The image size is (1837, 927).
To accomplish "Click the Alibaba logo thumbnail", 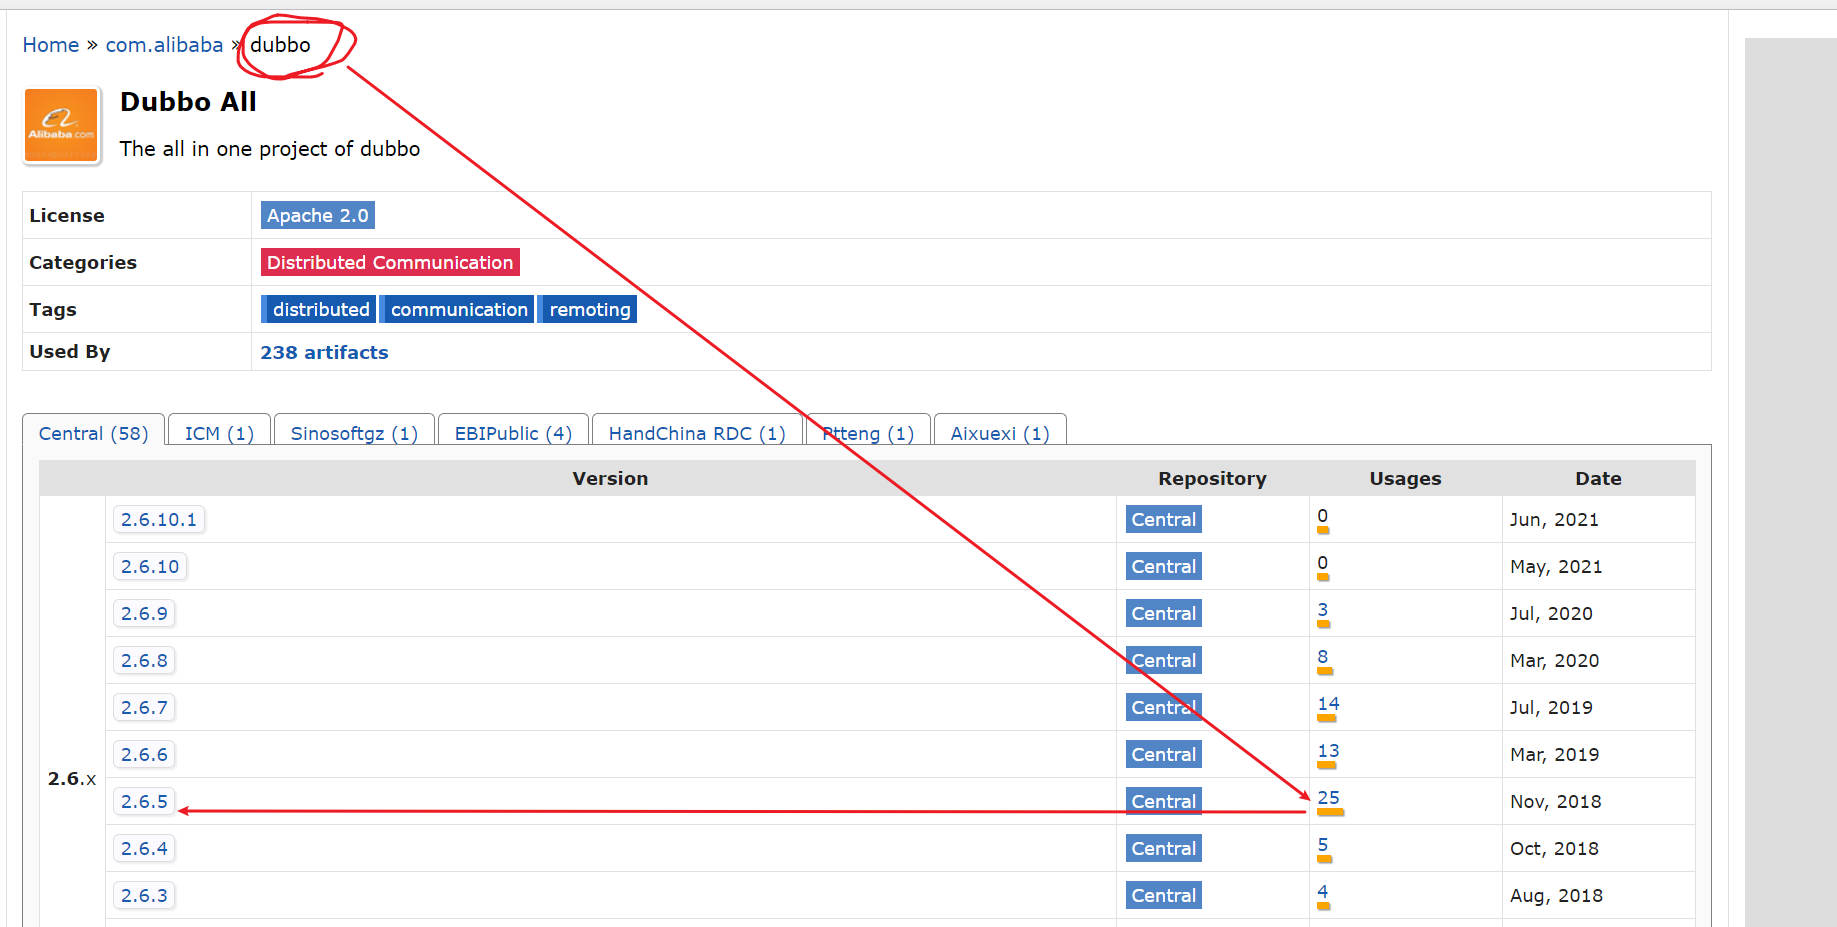I will pyautogui.click(x=61, y=125).
